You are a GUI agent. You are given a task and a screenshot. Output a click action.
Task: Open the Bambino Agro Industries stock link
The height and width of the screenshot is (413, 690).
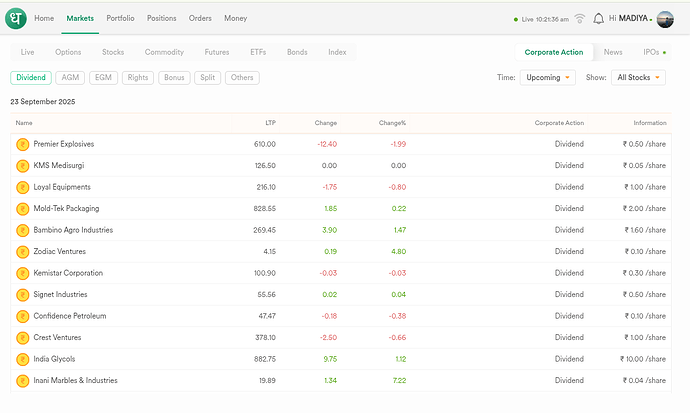click(75, 230)
